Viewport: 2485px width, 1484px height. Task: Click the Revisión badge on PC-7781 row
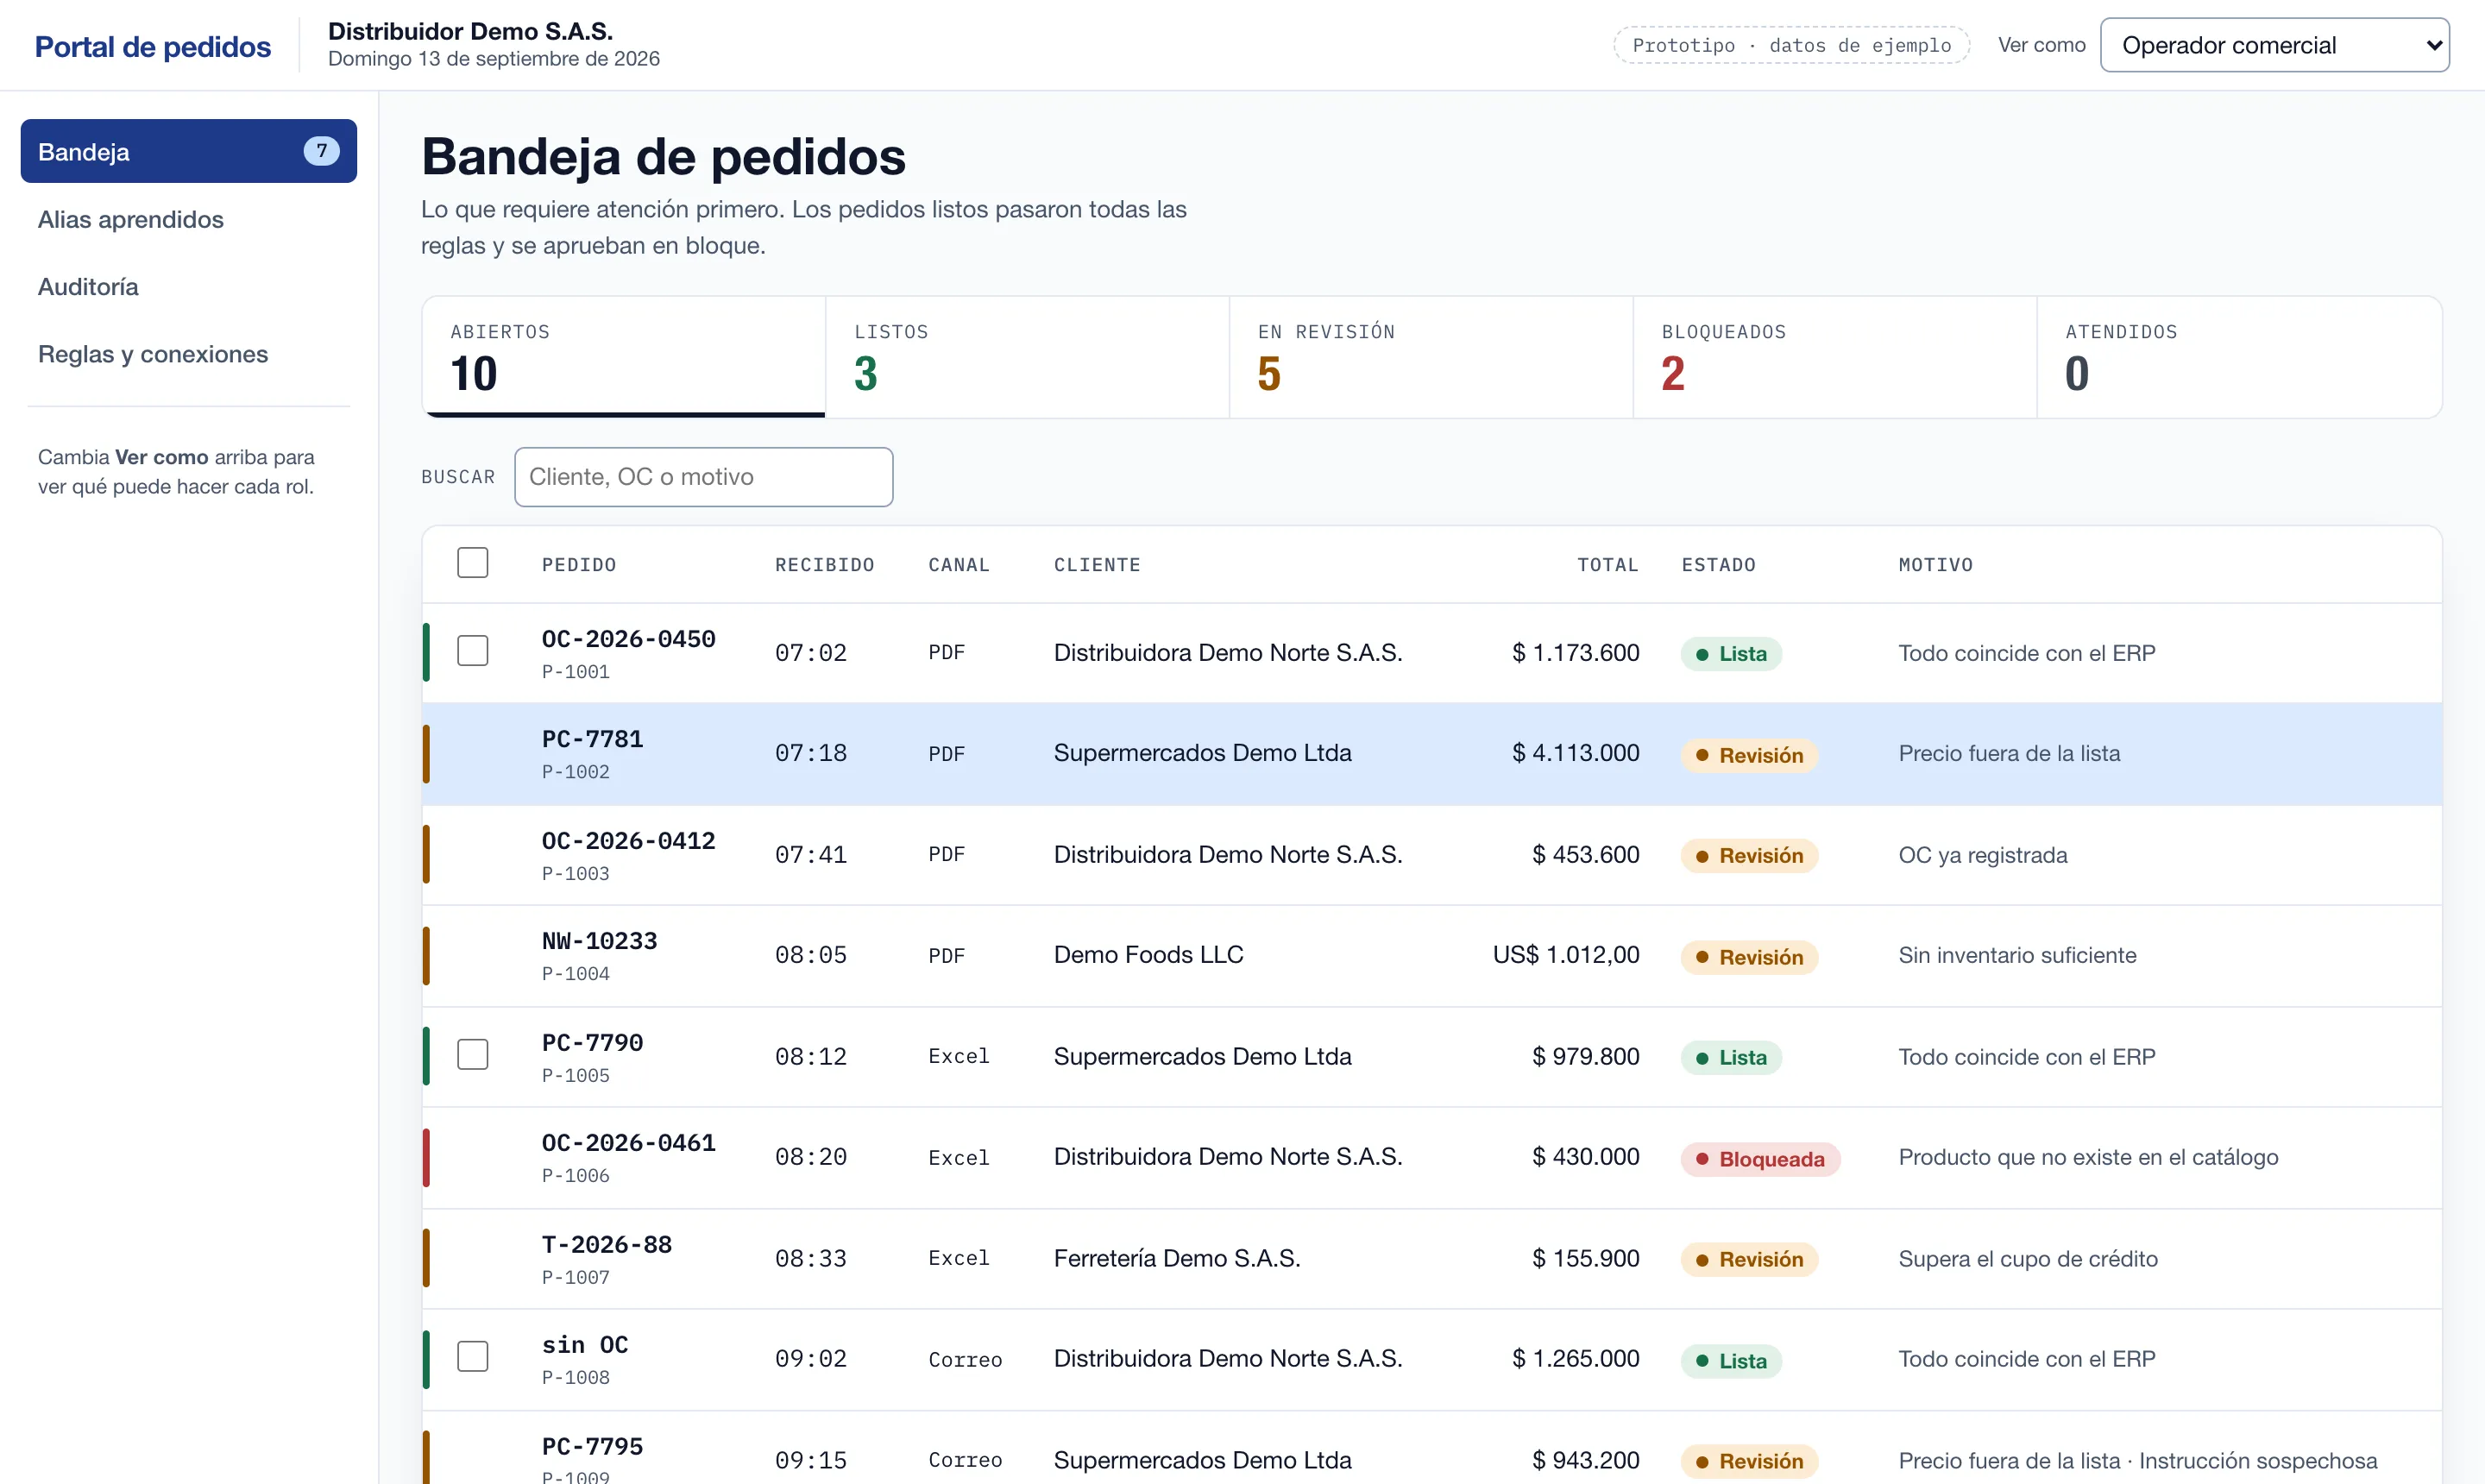(1749, 755)
